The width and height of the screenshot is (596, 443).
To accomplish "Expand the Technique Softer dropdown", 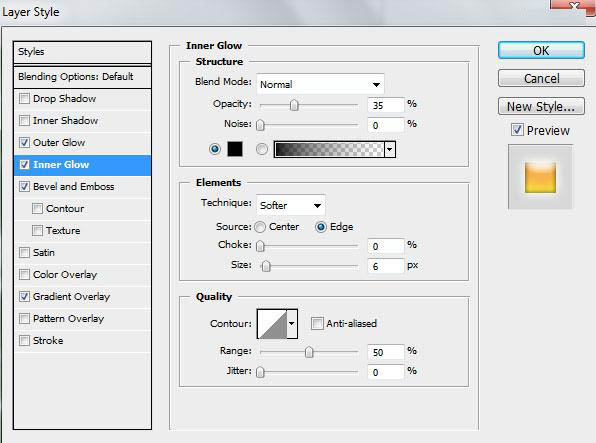I will (x=291, y=205).
